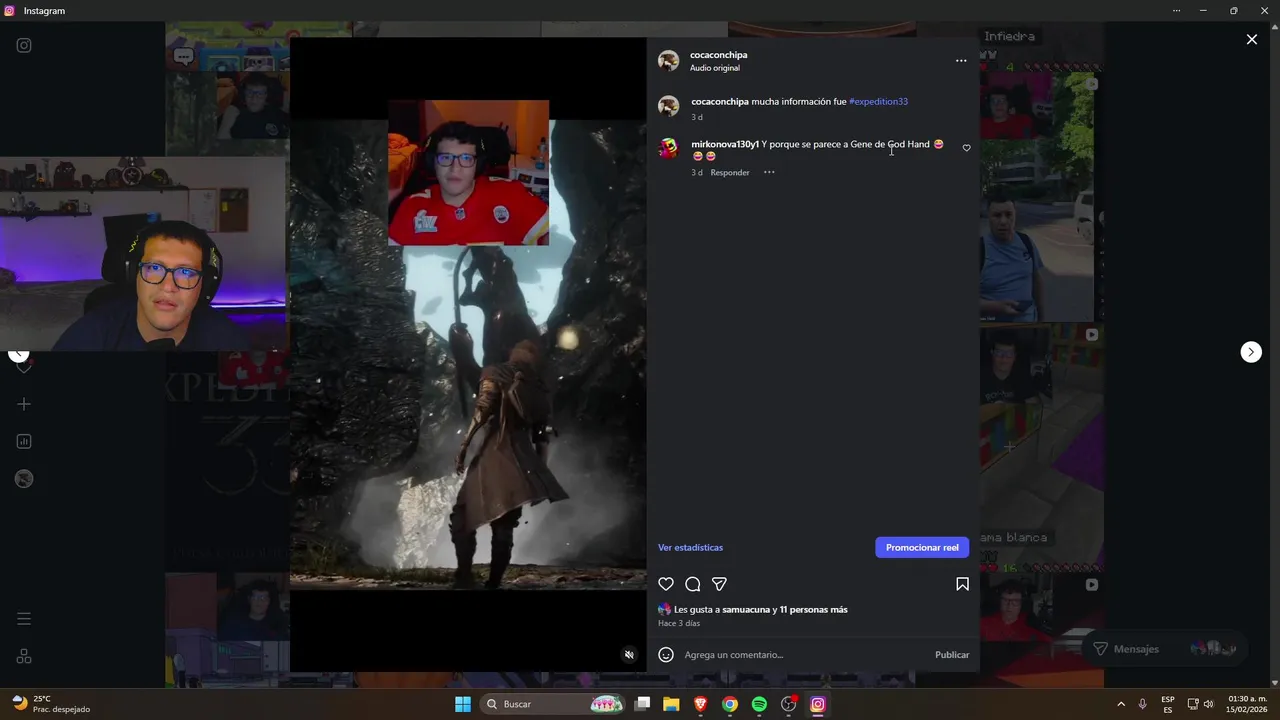Open the Brave browser from the taskbar
The width and height of the screenshot is (1280, 720).
click(x=701, y=704)
